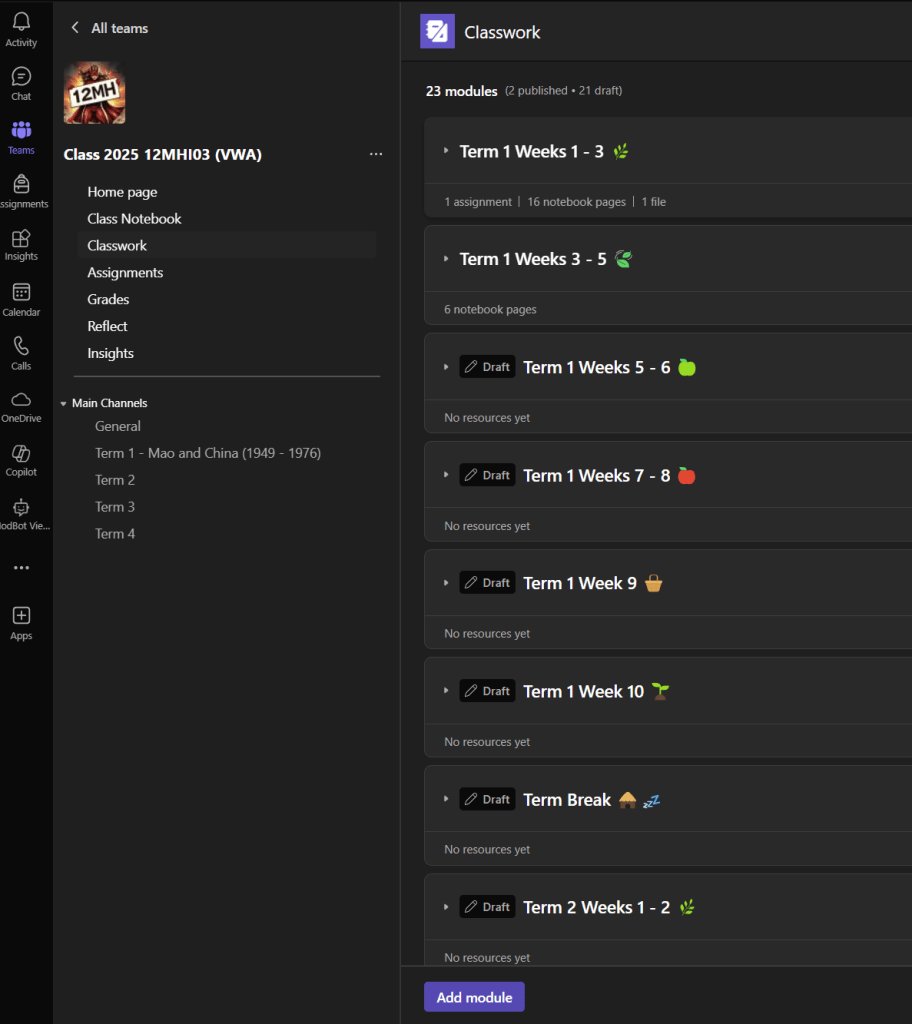Open team options menu next to class name
Screen dimensions: 912x1024
376,154
